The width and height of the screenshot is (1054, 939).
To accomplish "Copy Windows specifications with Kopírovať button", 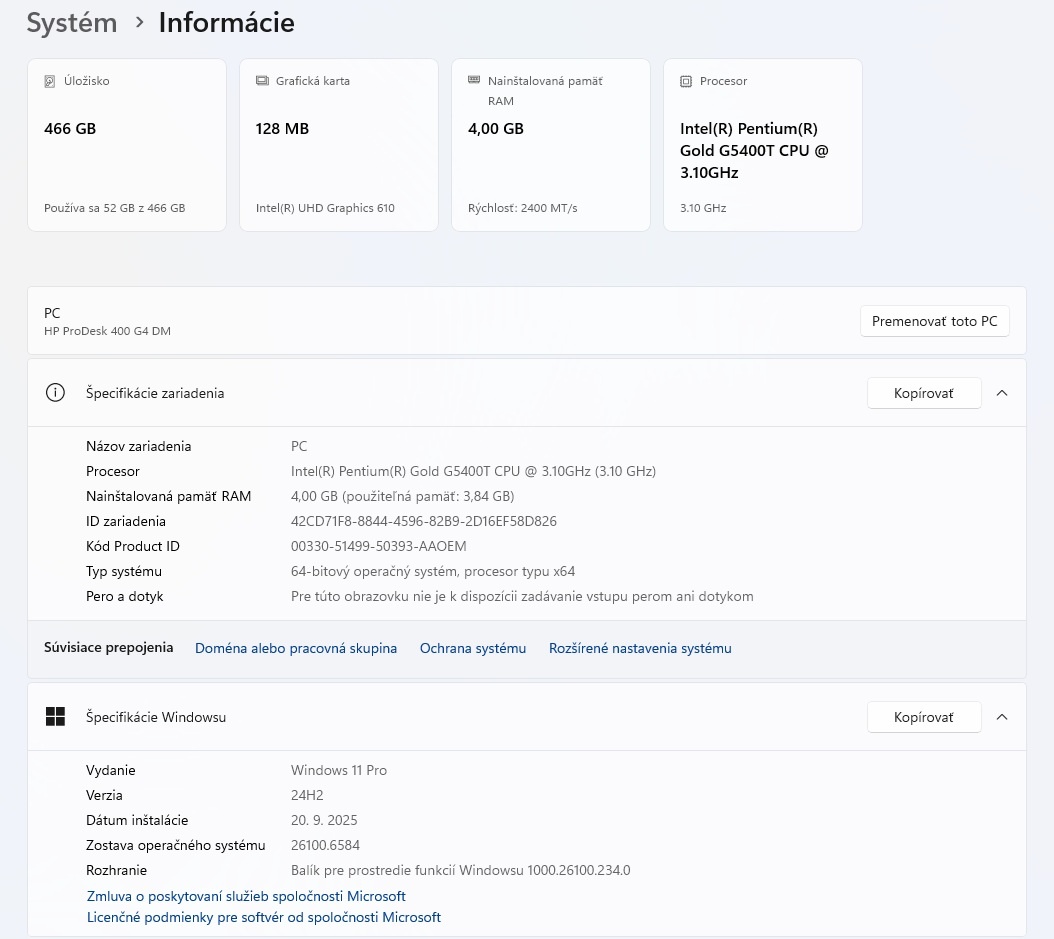I will (x=923, y=717).
